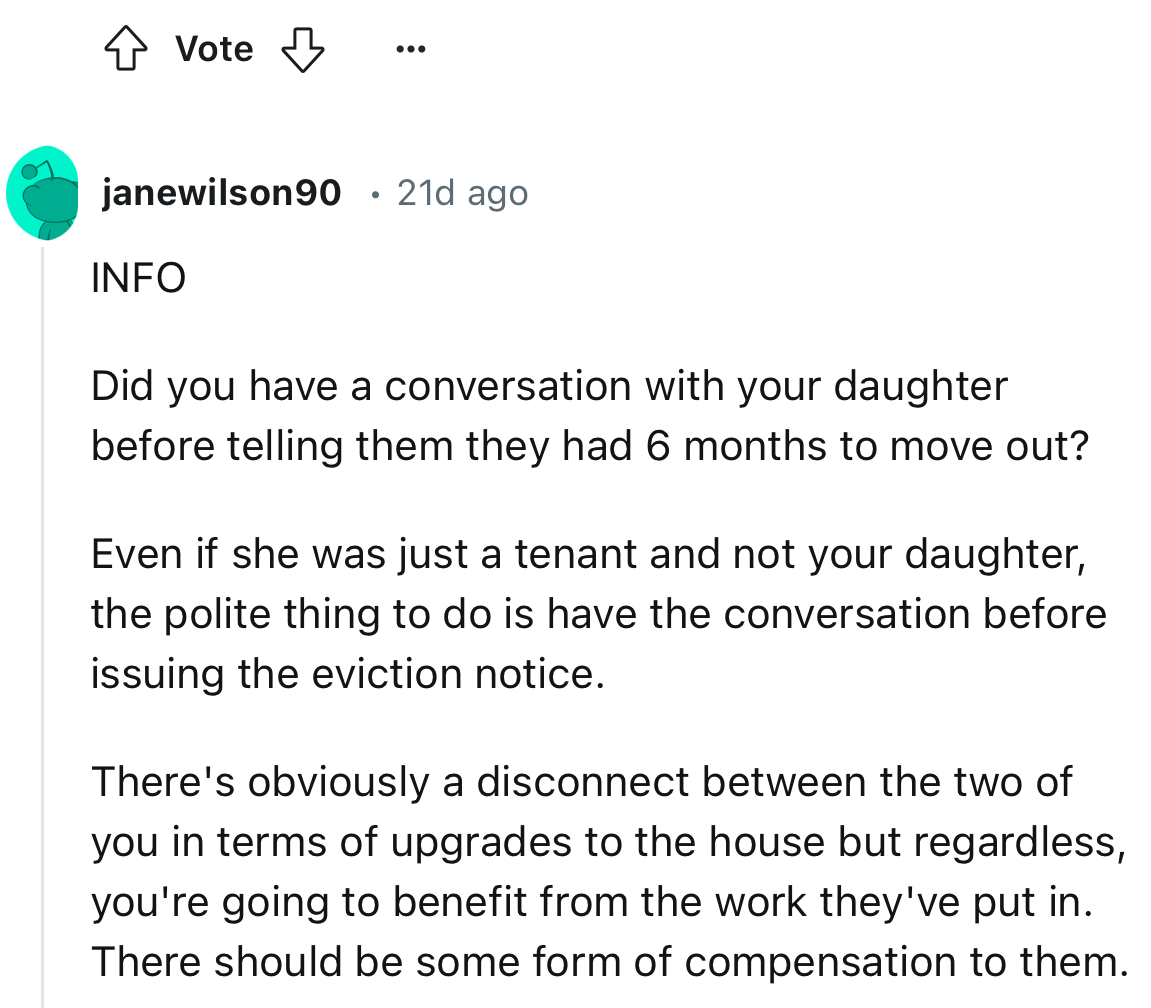Expand overflow actions via the '...' control
Image resolution: width=1151 pixels, height=1008 pixels.
(411, 47)
